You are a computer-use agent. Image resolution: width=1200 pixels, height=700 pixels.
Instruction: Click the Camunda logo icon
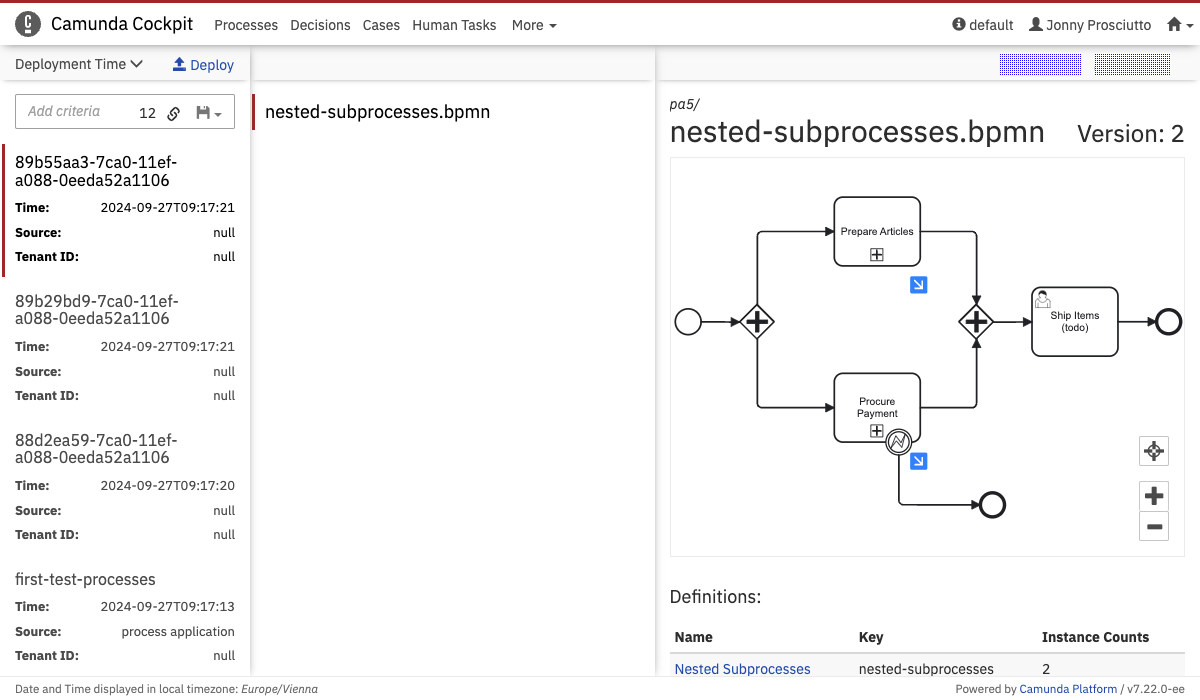29,24
